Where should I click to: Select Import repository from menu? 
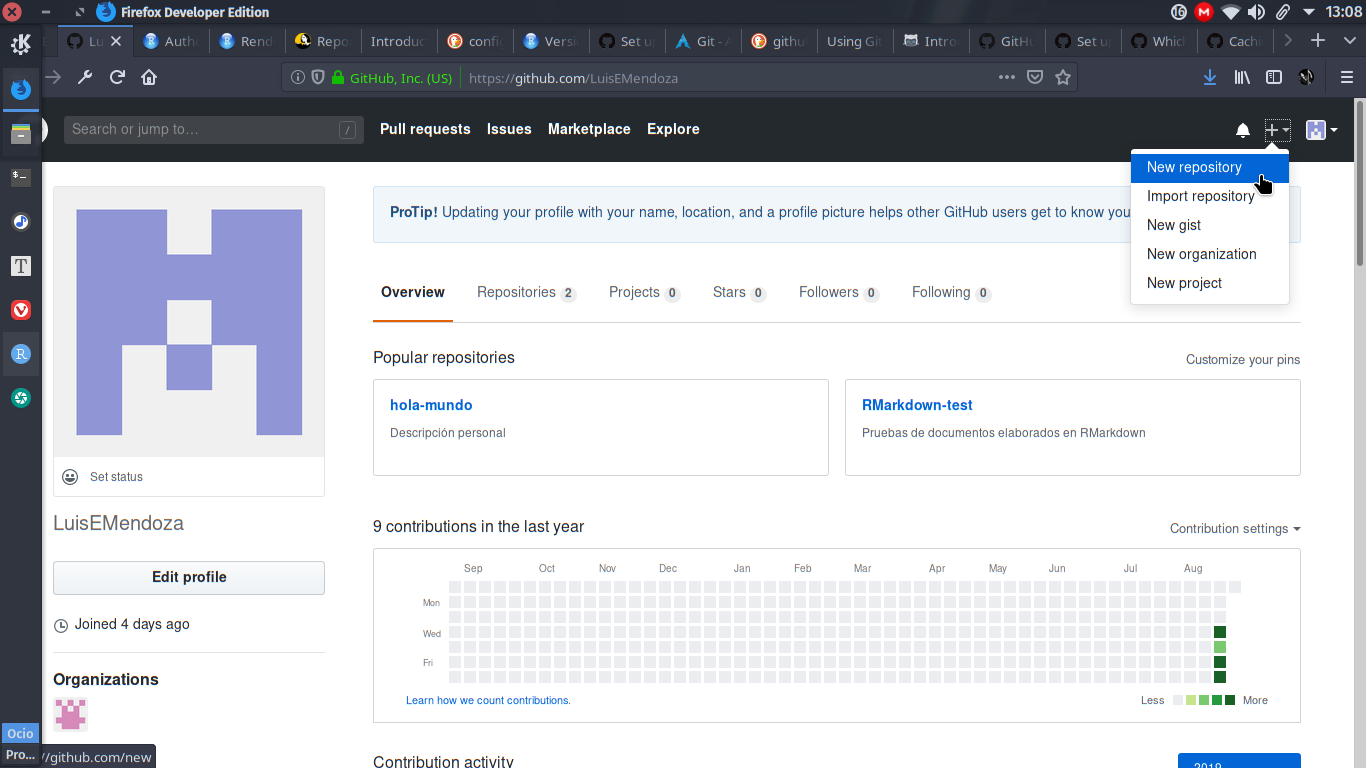pos(1210,196)
